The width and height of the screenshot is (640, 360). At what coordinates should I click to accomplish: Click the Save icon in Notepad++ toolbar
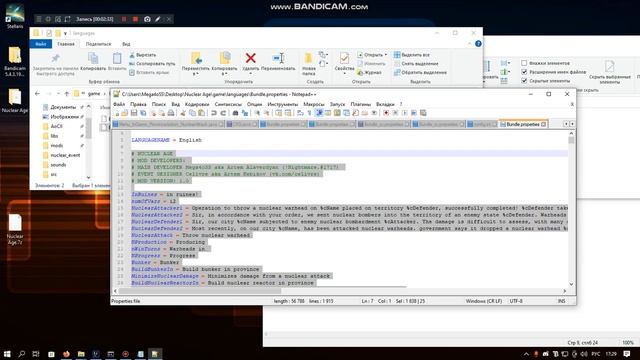pyautogui.click(x=134, y=113)
